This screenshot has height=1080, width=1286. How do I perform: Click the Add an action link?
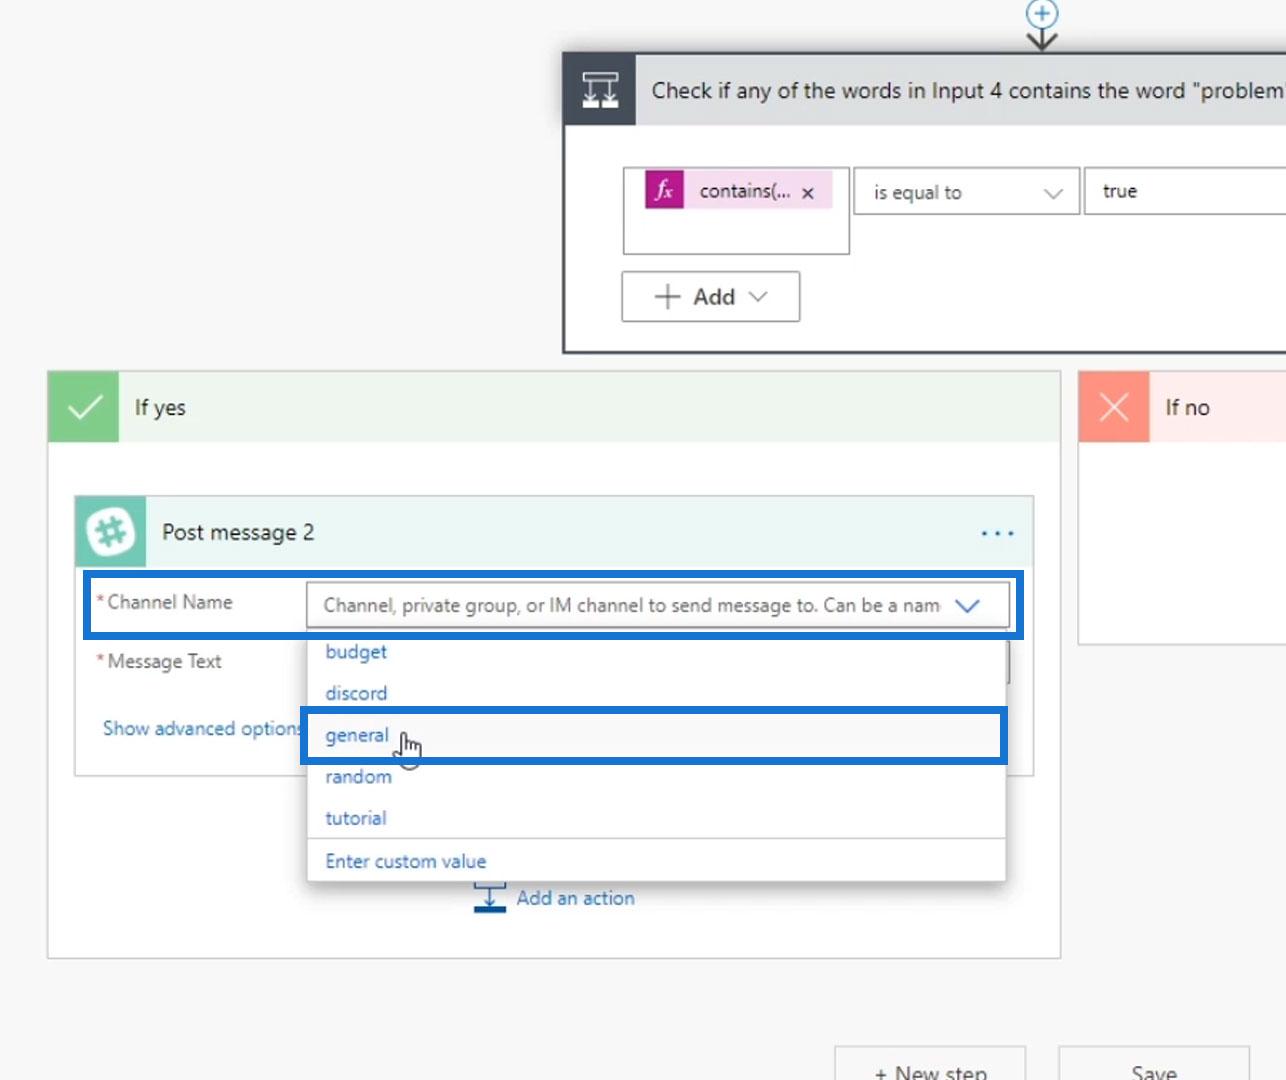click(575, 898)
